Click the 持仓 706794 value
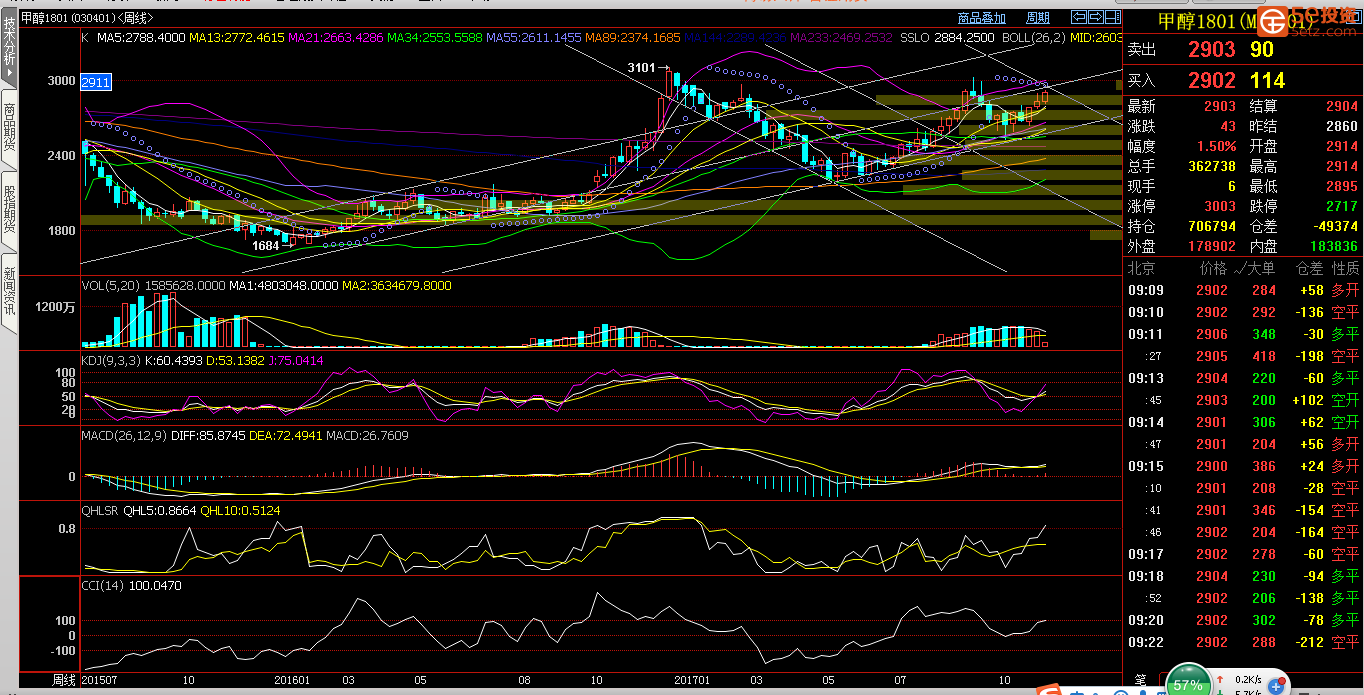Viewport: 1364px width, 695px height. click(x=1211, y=226)
